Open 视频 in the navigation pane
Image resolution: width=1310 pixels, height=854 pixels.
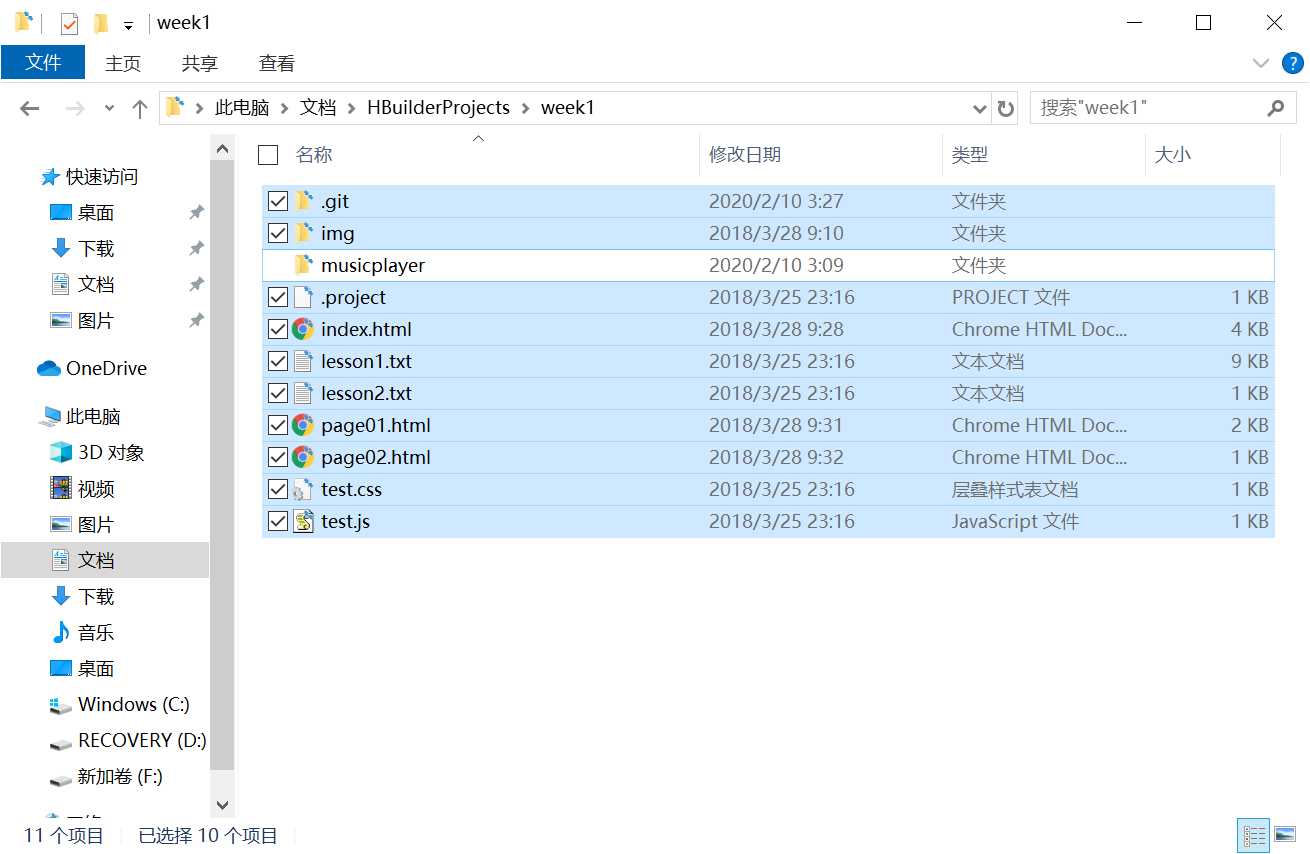[96, 489]
